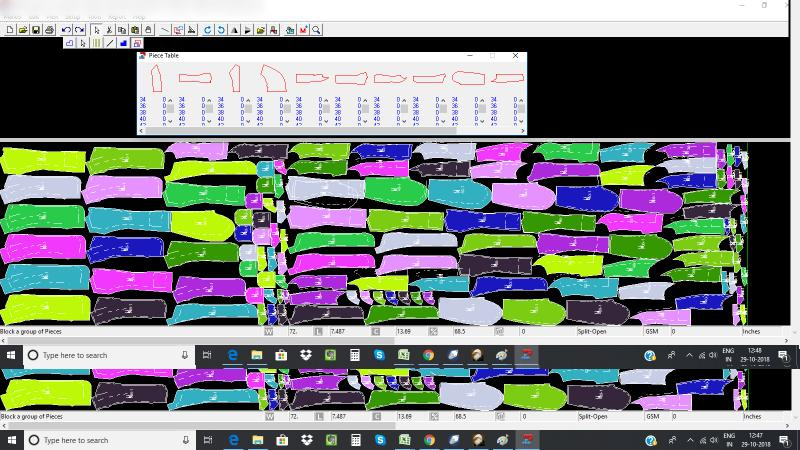
Task: Select the diagonal line tool in second toolbar
Action: tap(109, 43)
